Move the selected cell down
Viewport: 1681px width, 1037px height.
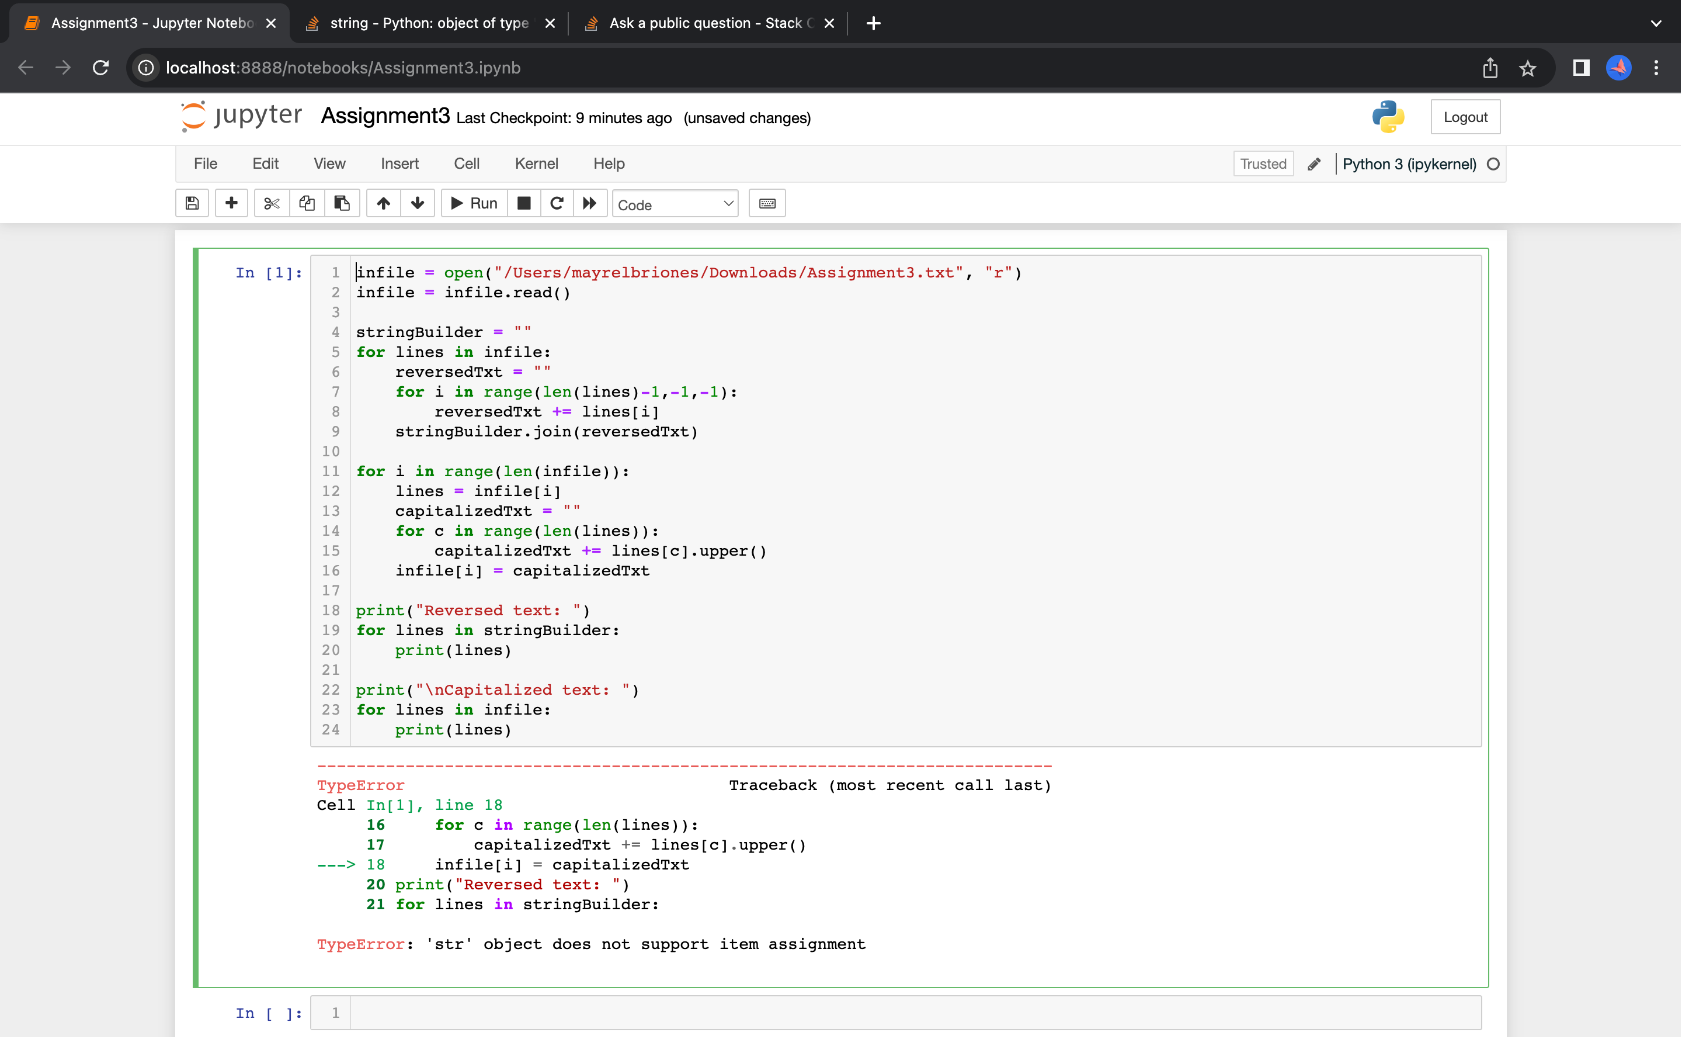pos(417,203)
